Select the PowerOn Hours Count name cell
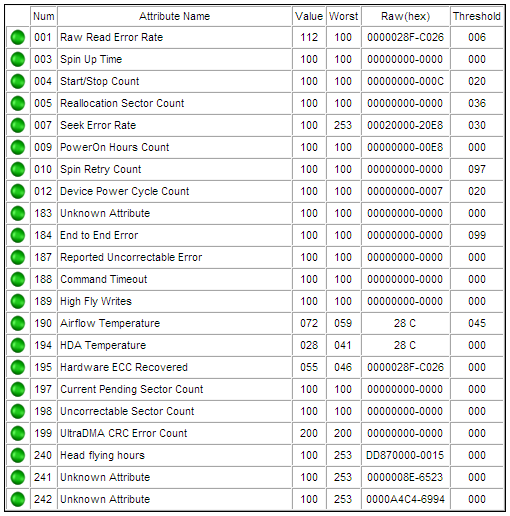Viewport: 510px width, 516px height. [x=174, y=147]
